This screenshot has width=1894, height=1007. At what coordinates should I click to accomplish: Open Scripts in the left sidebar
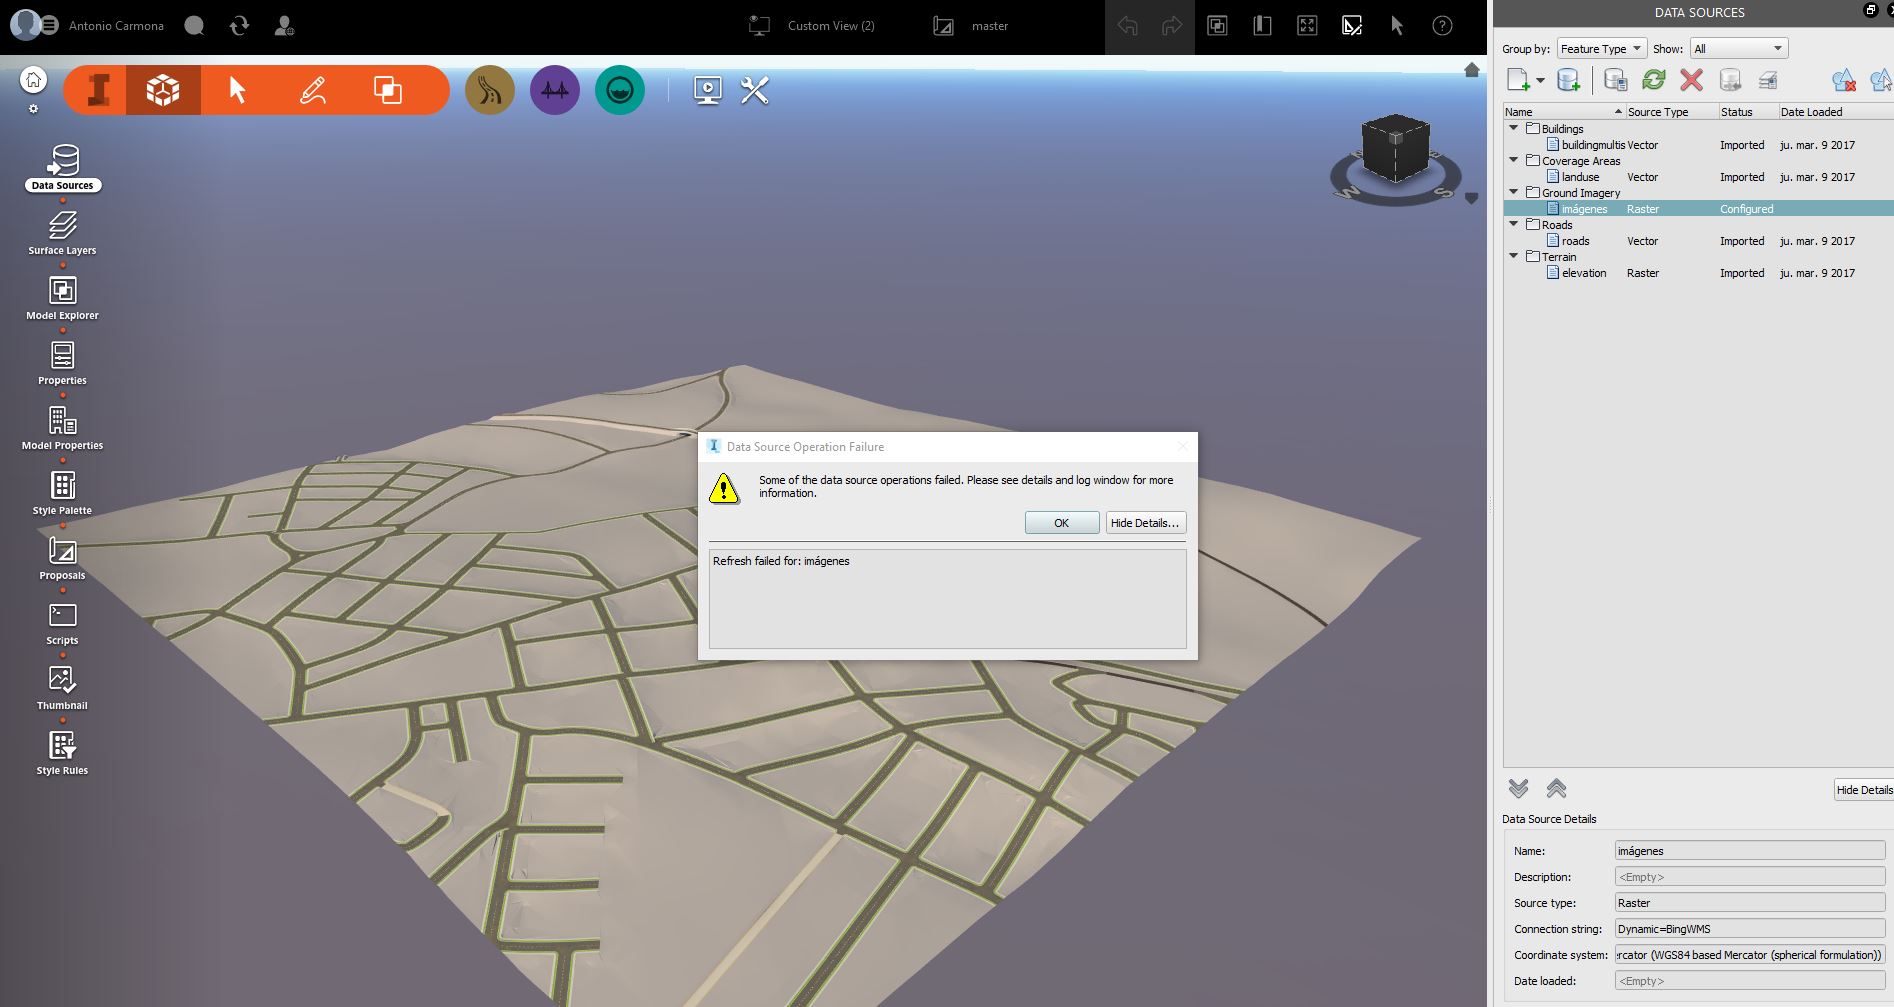click(62, 622)
